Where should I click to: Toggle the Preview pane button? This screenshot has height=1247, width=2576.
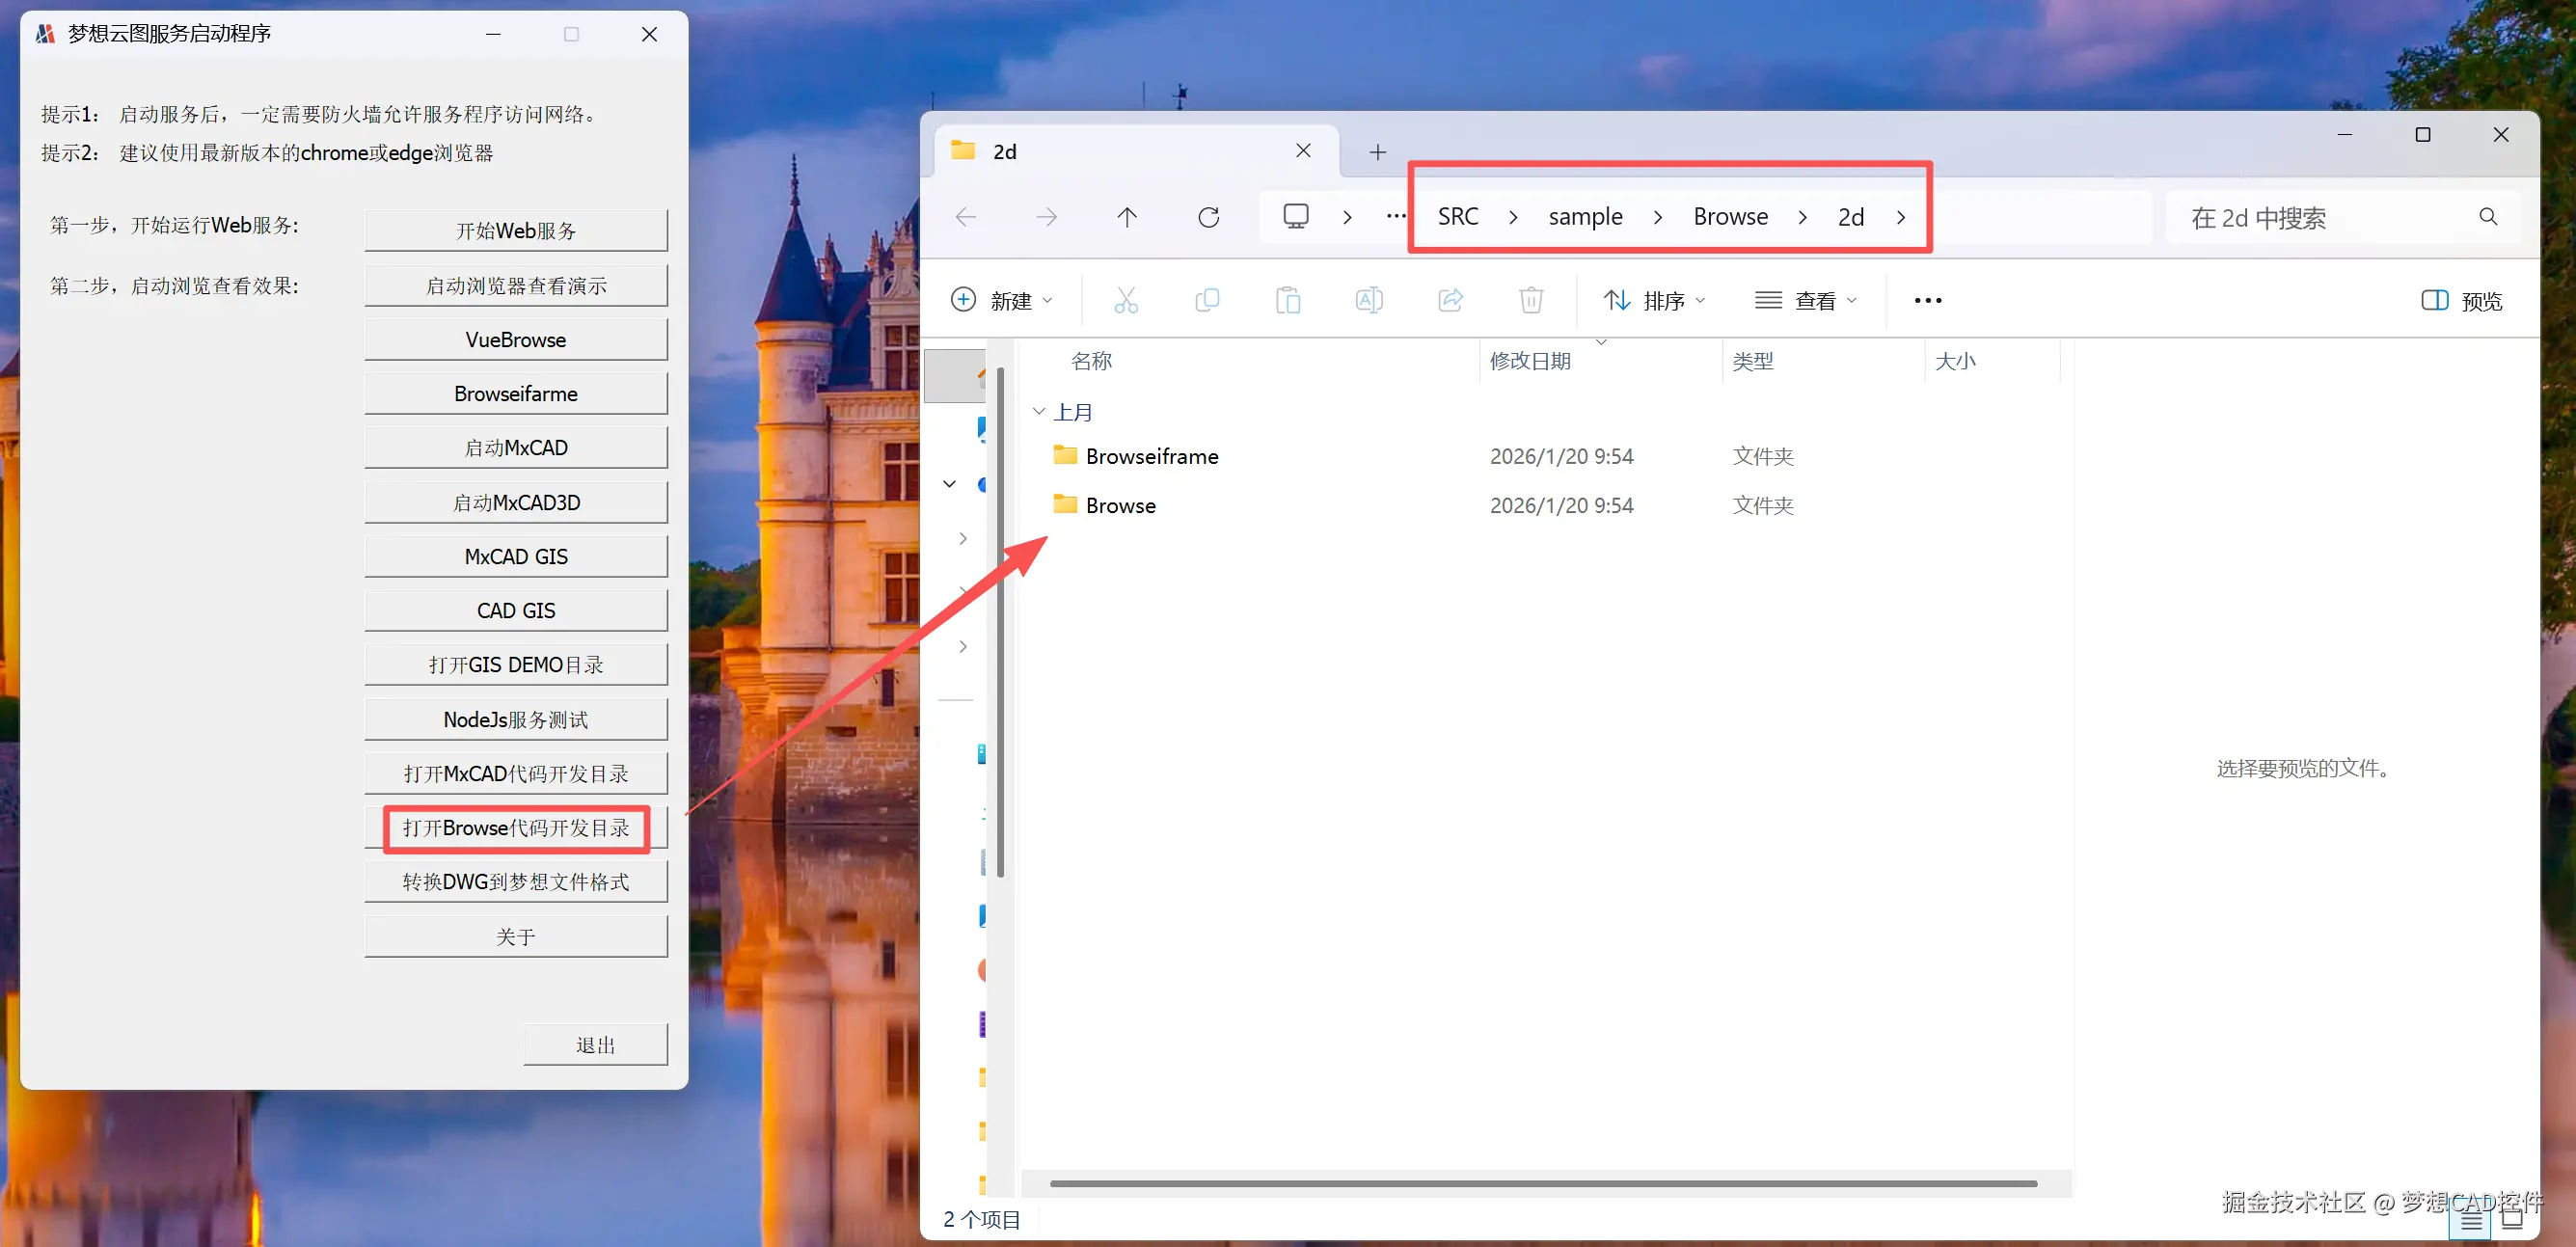2462,301
